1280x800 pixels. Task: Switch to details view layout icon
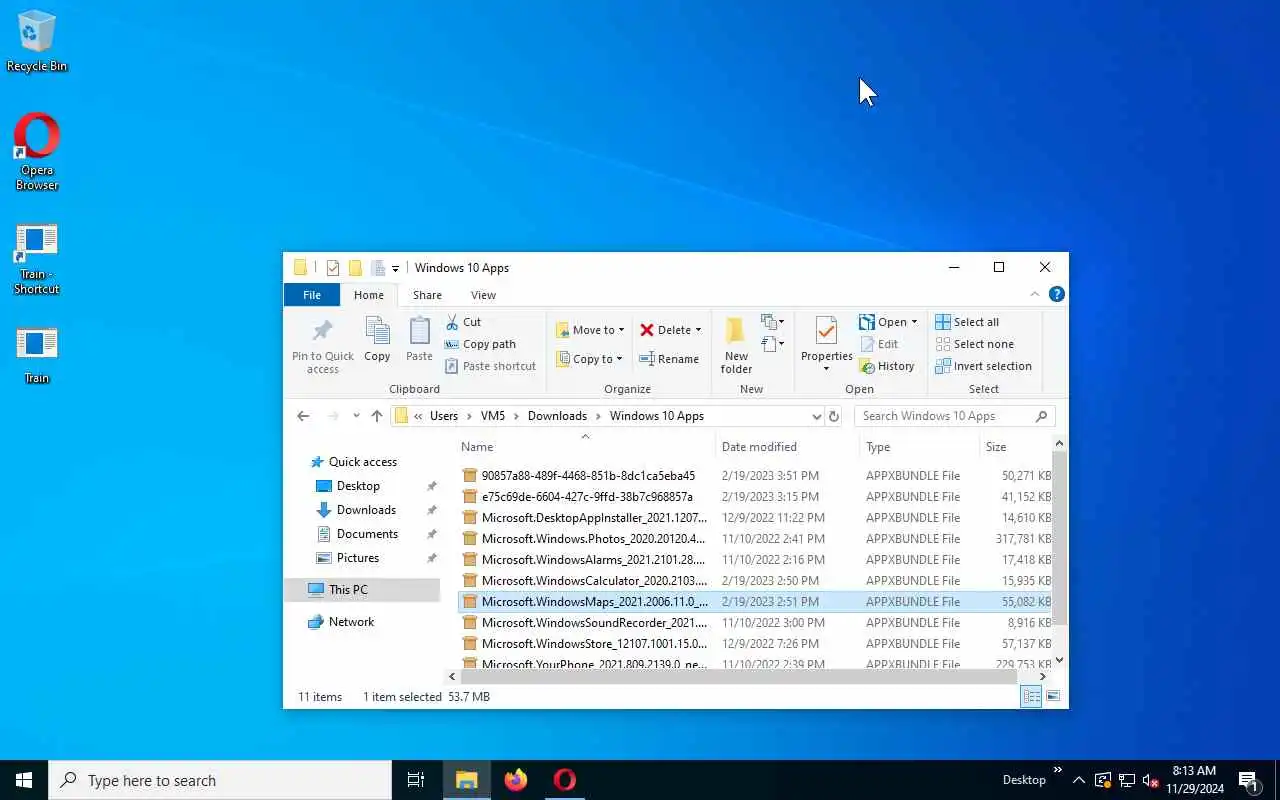pos(1031,696)
